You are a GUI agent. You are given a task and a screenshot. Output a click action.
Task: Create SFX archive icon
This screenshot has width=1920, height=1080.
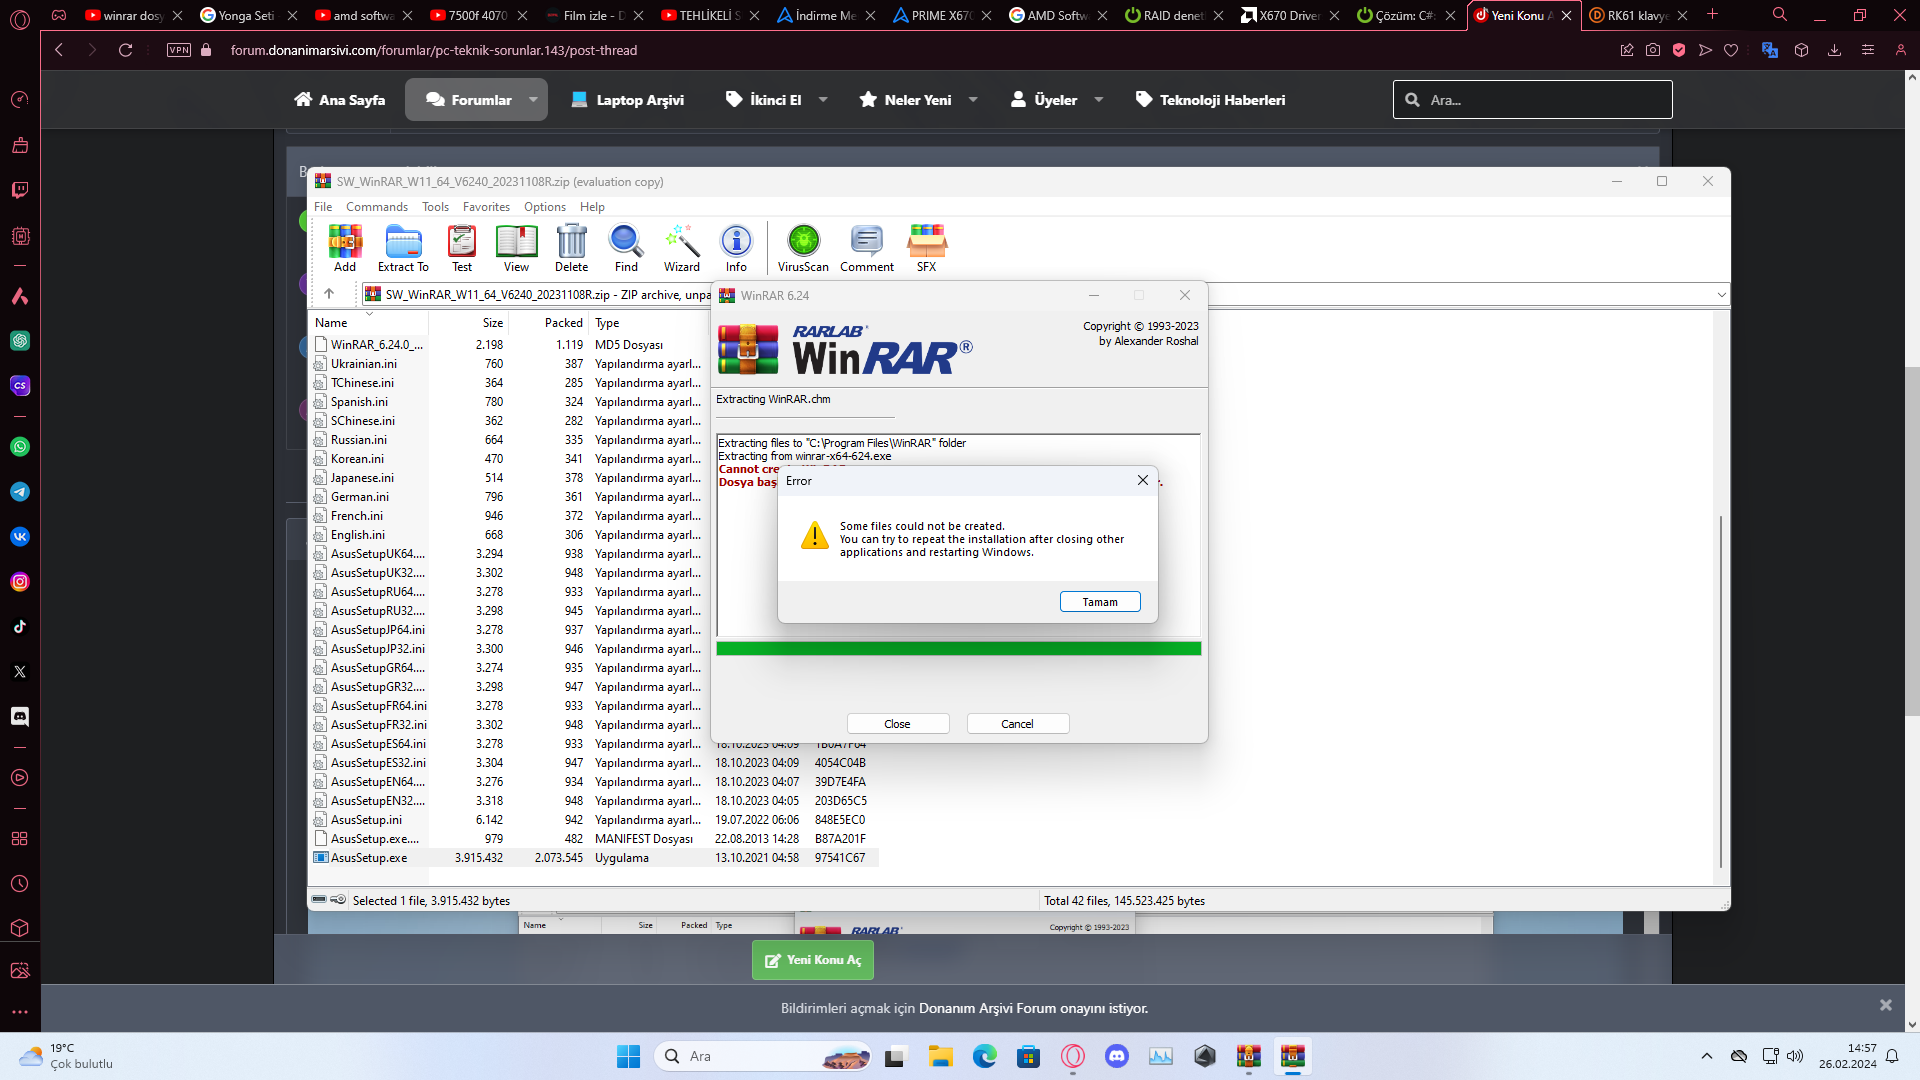927,248
